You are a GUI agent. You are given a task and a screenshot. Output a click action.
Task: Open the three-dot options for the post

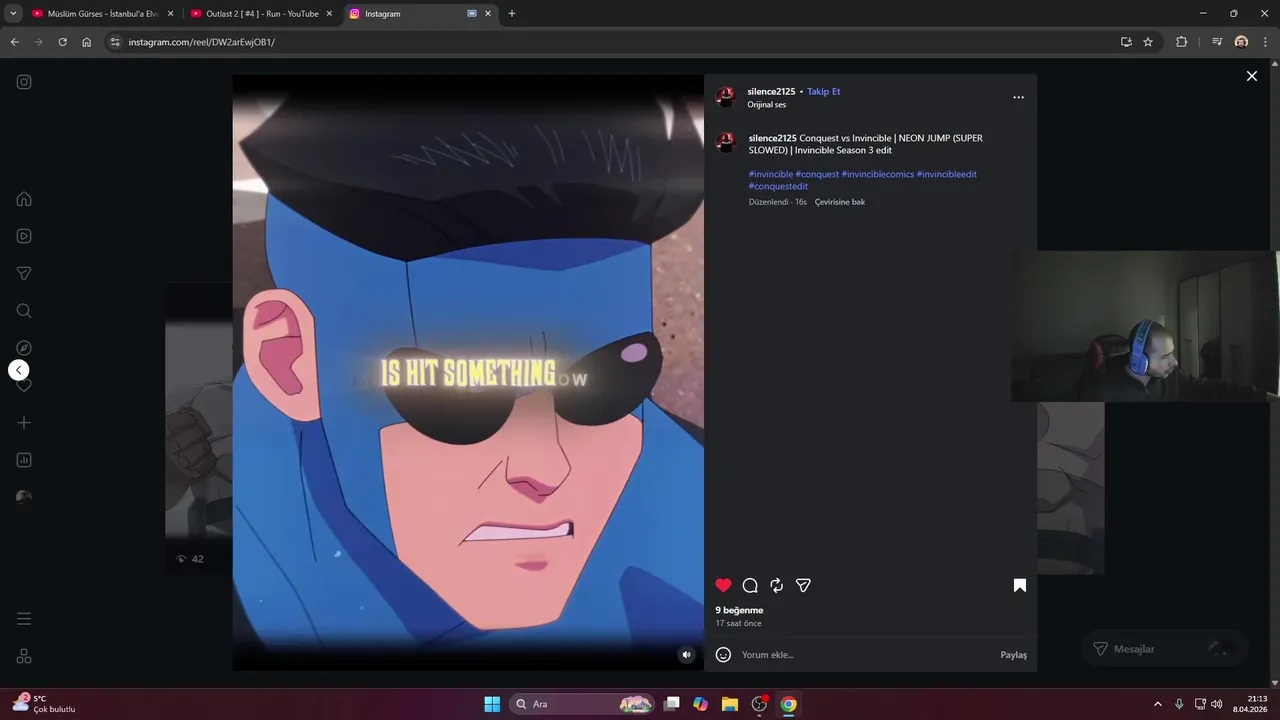coord(1018,97)
